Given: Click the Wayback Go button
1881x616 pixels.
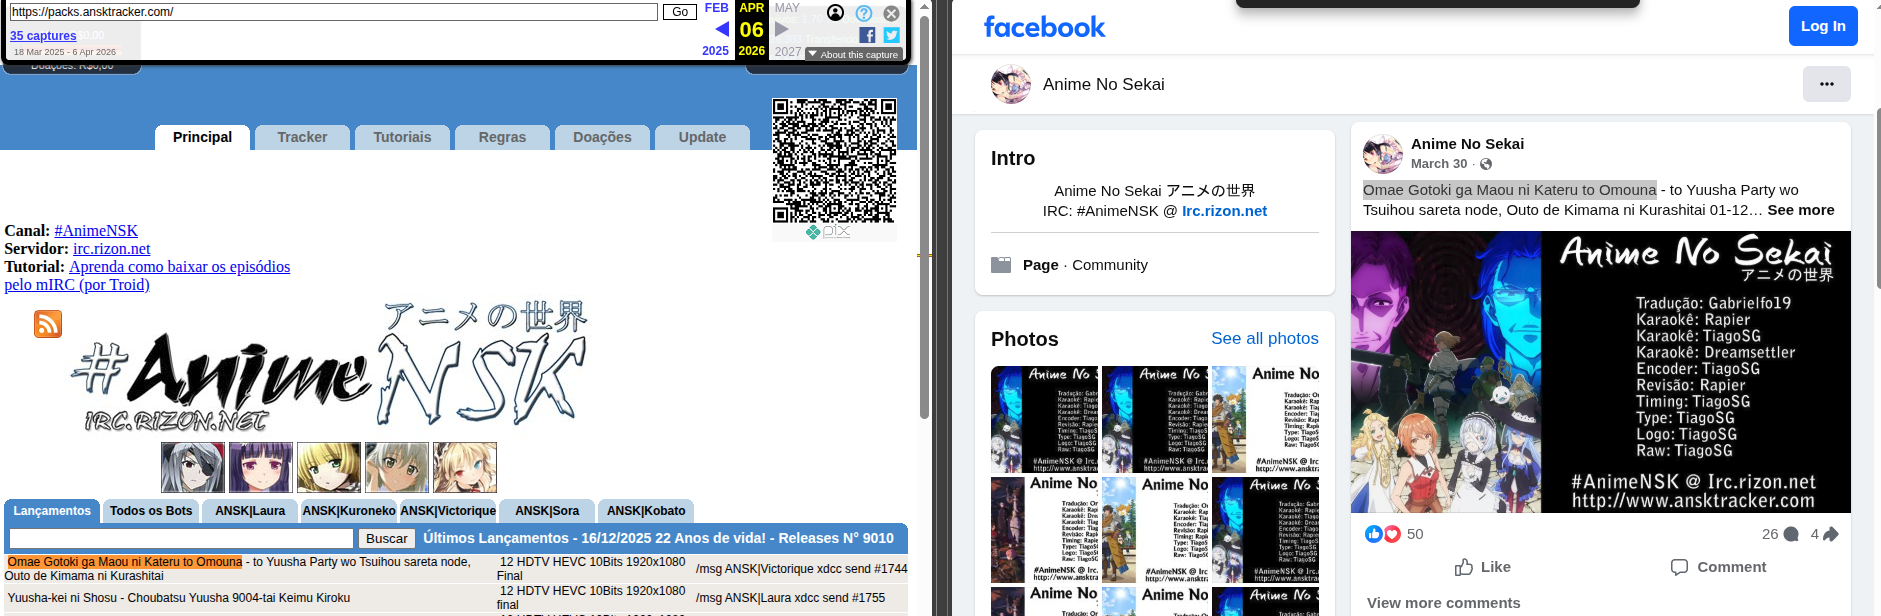Looking at the screenshot, I should click(680, 12).
